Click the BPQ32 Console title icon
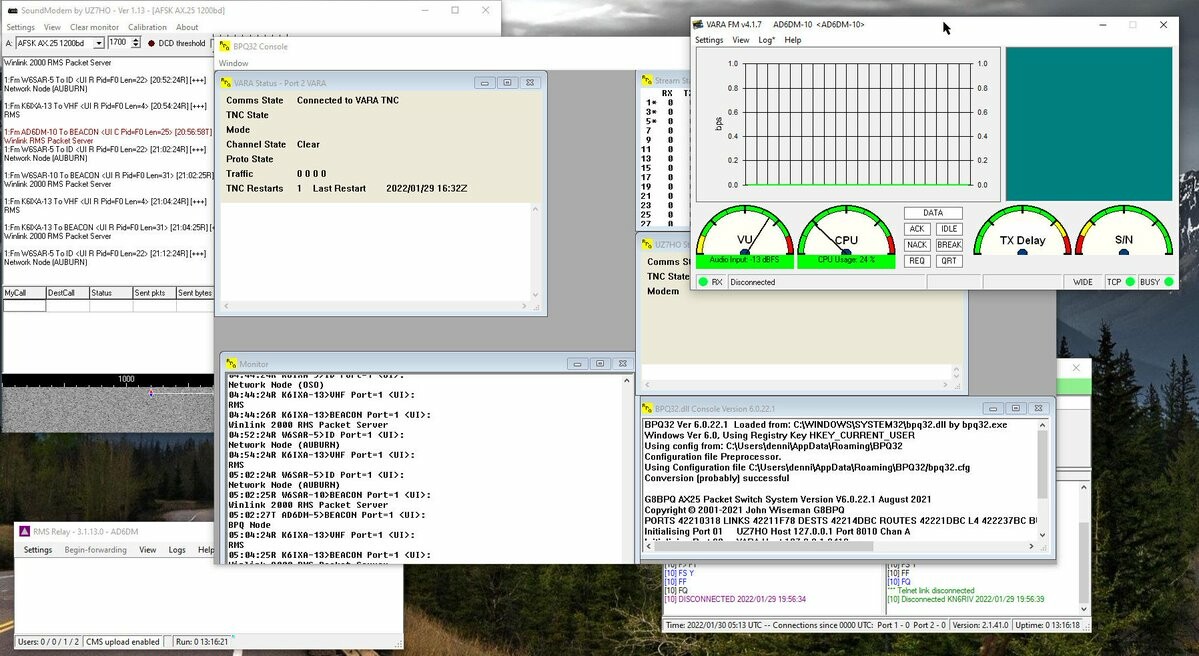Image resolution: width=1199 pixels, height=656 pixels. pos(225,47)
